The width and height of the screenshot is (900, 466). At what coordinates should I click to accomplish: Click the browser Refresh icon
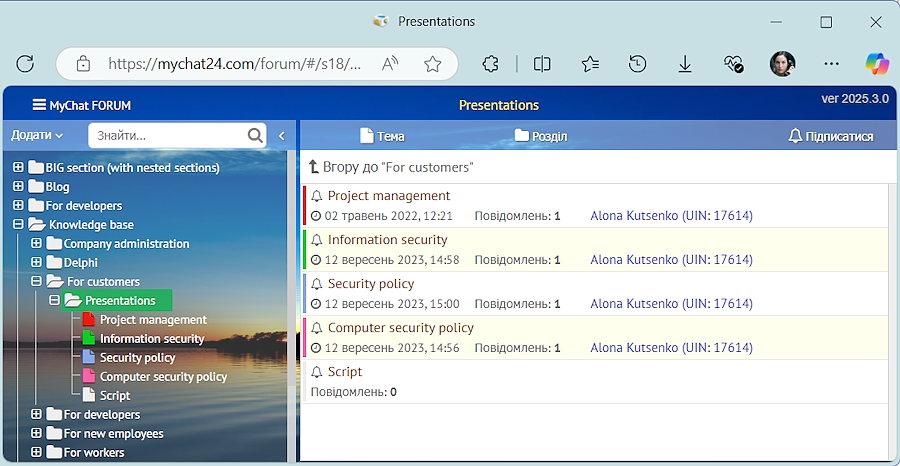(25, 64)
